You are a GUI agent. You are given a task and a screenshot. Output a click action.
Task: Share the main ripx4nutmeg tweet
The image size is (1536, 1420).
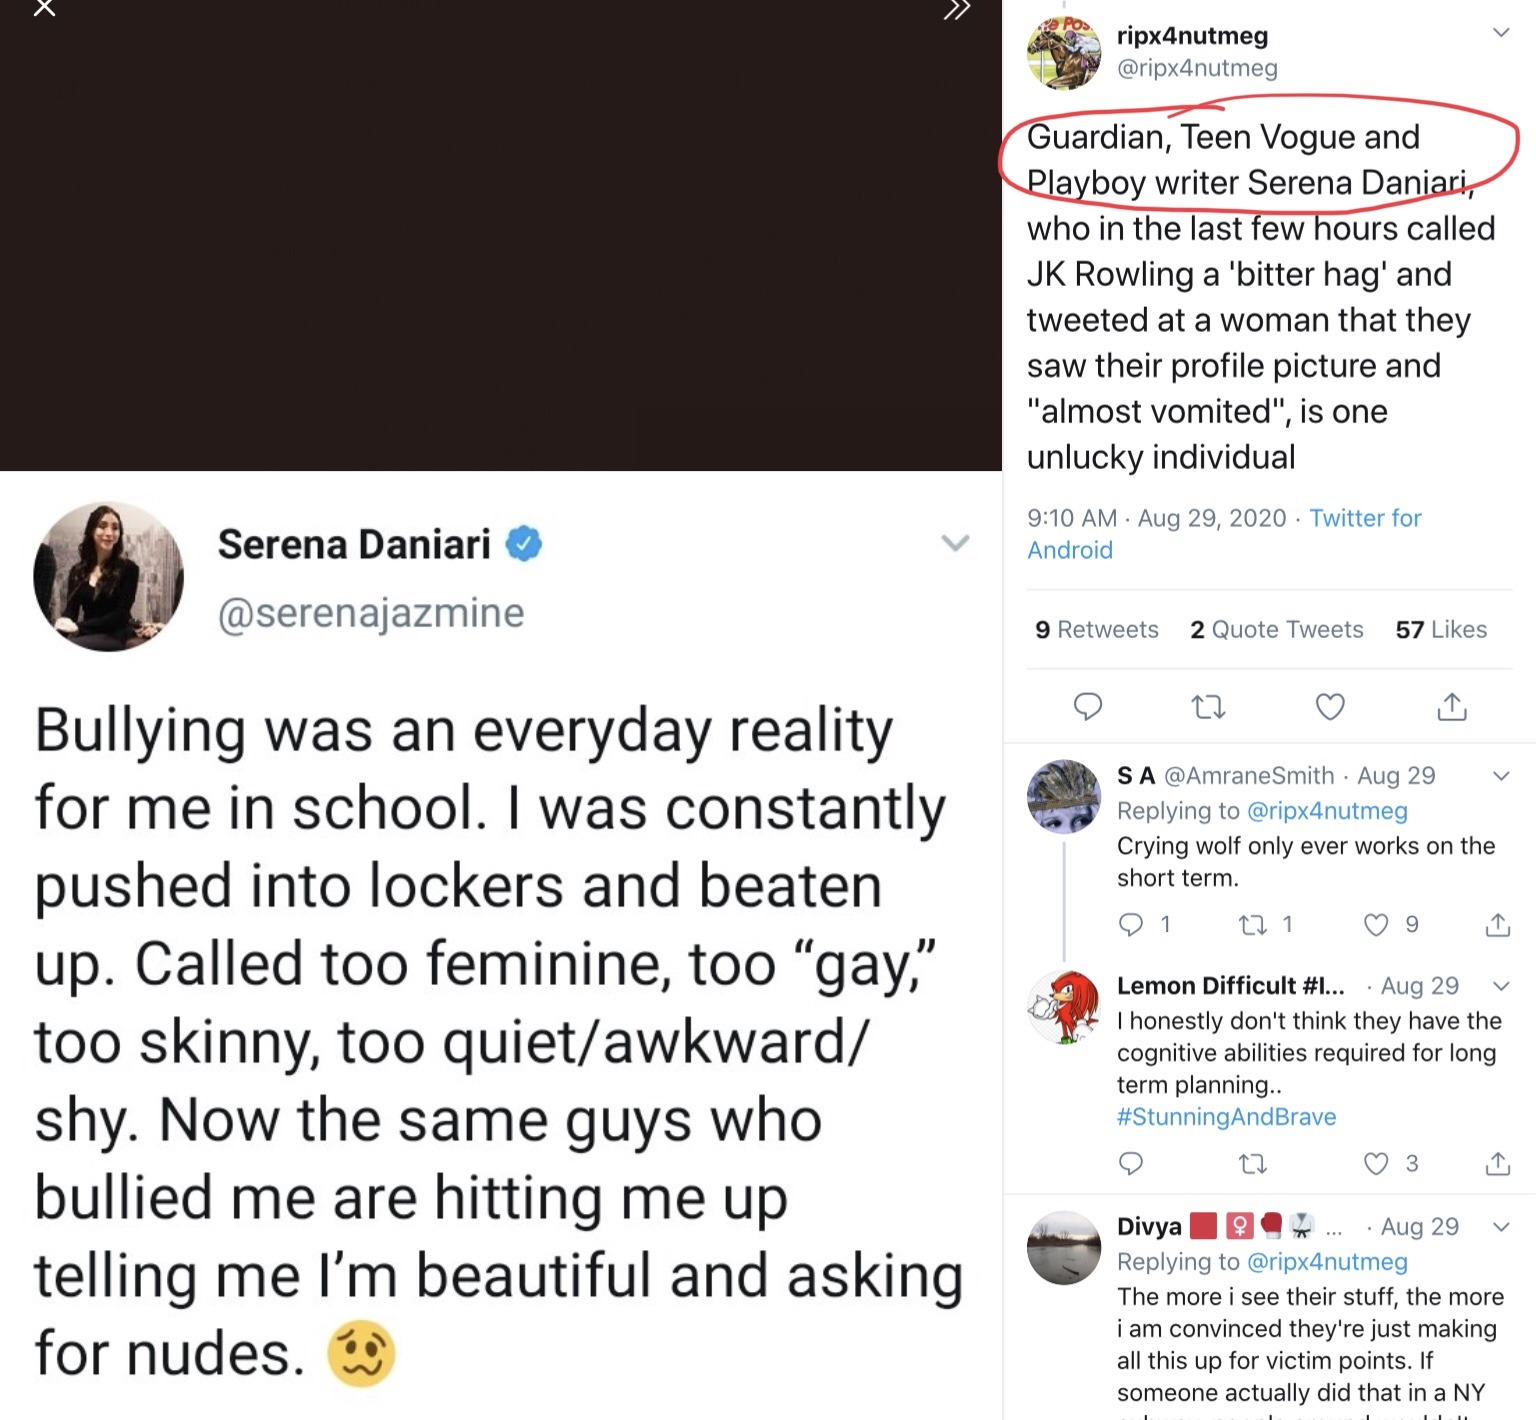tap(1451, 707)
